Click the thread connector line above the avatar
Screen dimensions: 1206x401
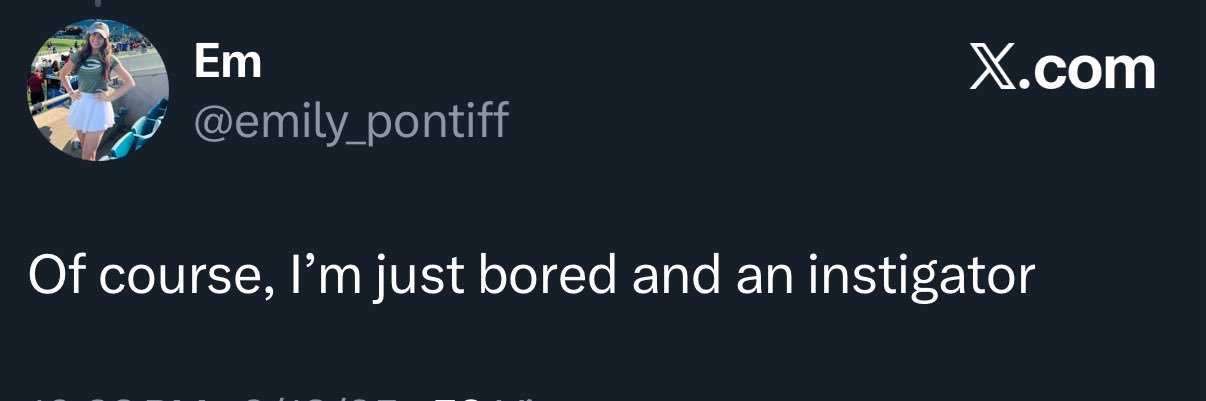coord(97,3)
